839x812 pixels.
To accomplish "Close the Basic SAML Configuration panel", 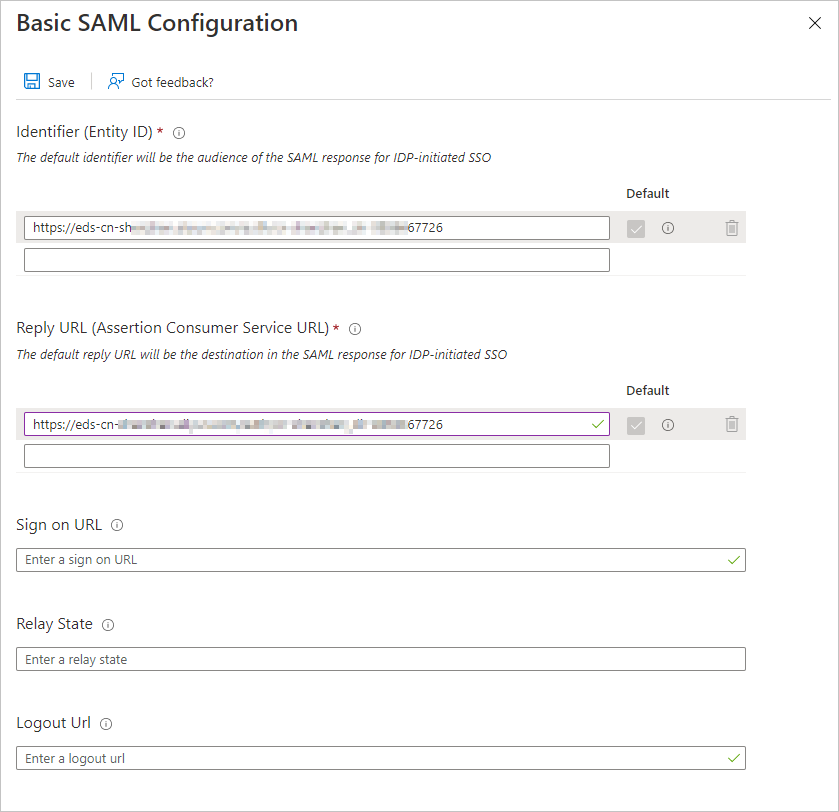I will (x=815, y=23).
